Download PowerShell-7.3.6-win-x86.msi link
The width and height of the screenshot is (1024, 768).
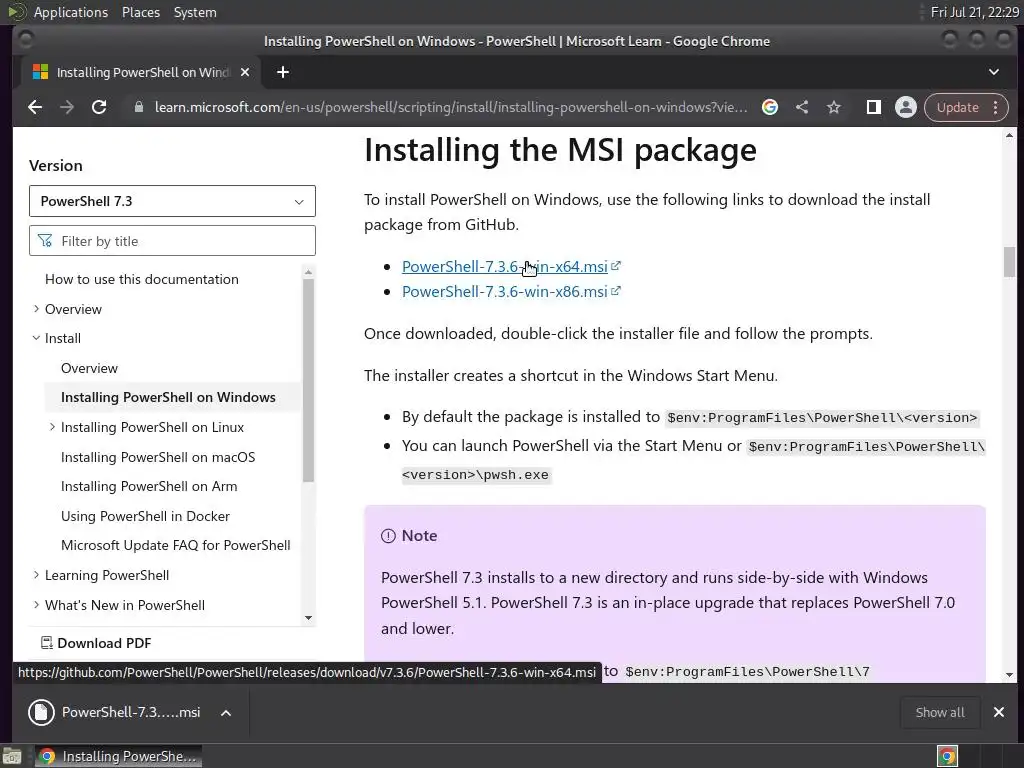tap(504, 291)
